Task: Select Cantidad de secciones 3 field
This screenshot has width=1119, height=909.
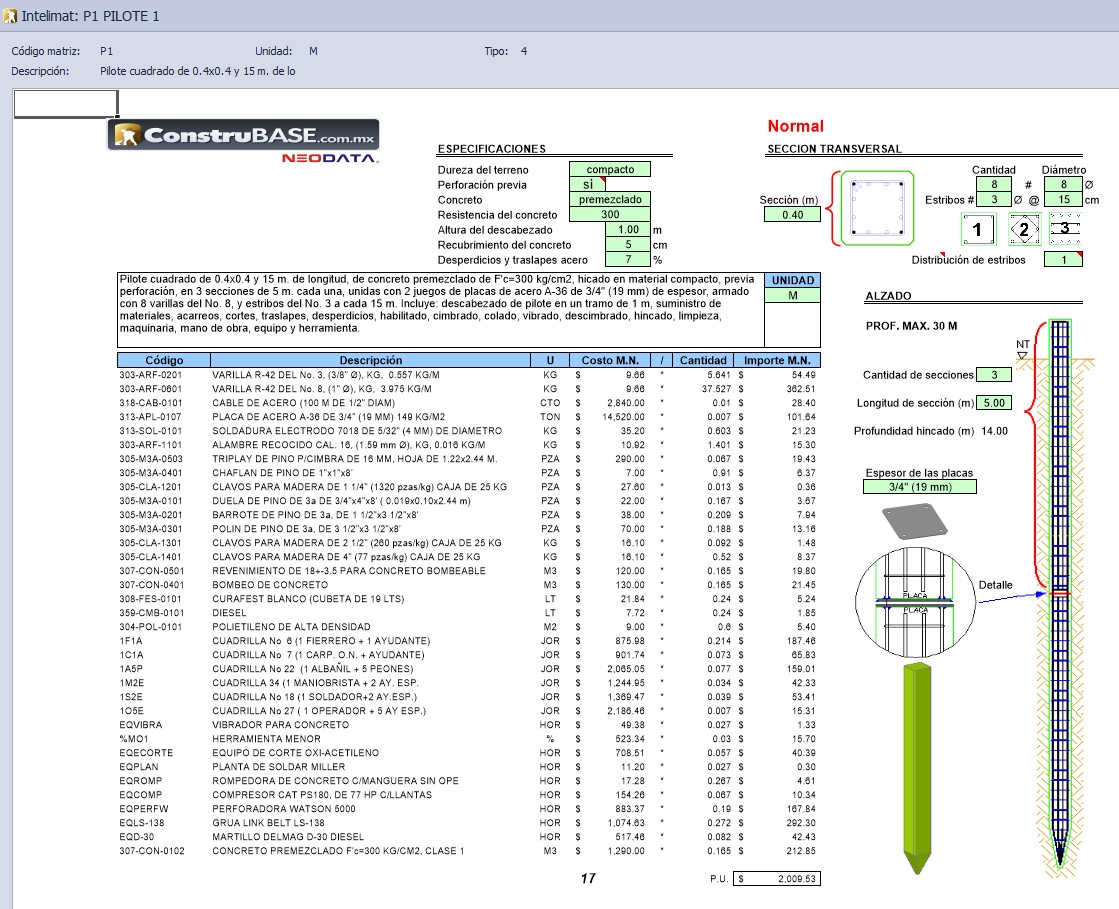Action: [994, 375]
